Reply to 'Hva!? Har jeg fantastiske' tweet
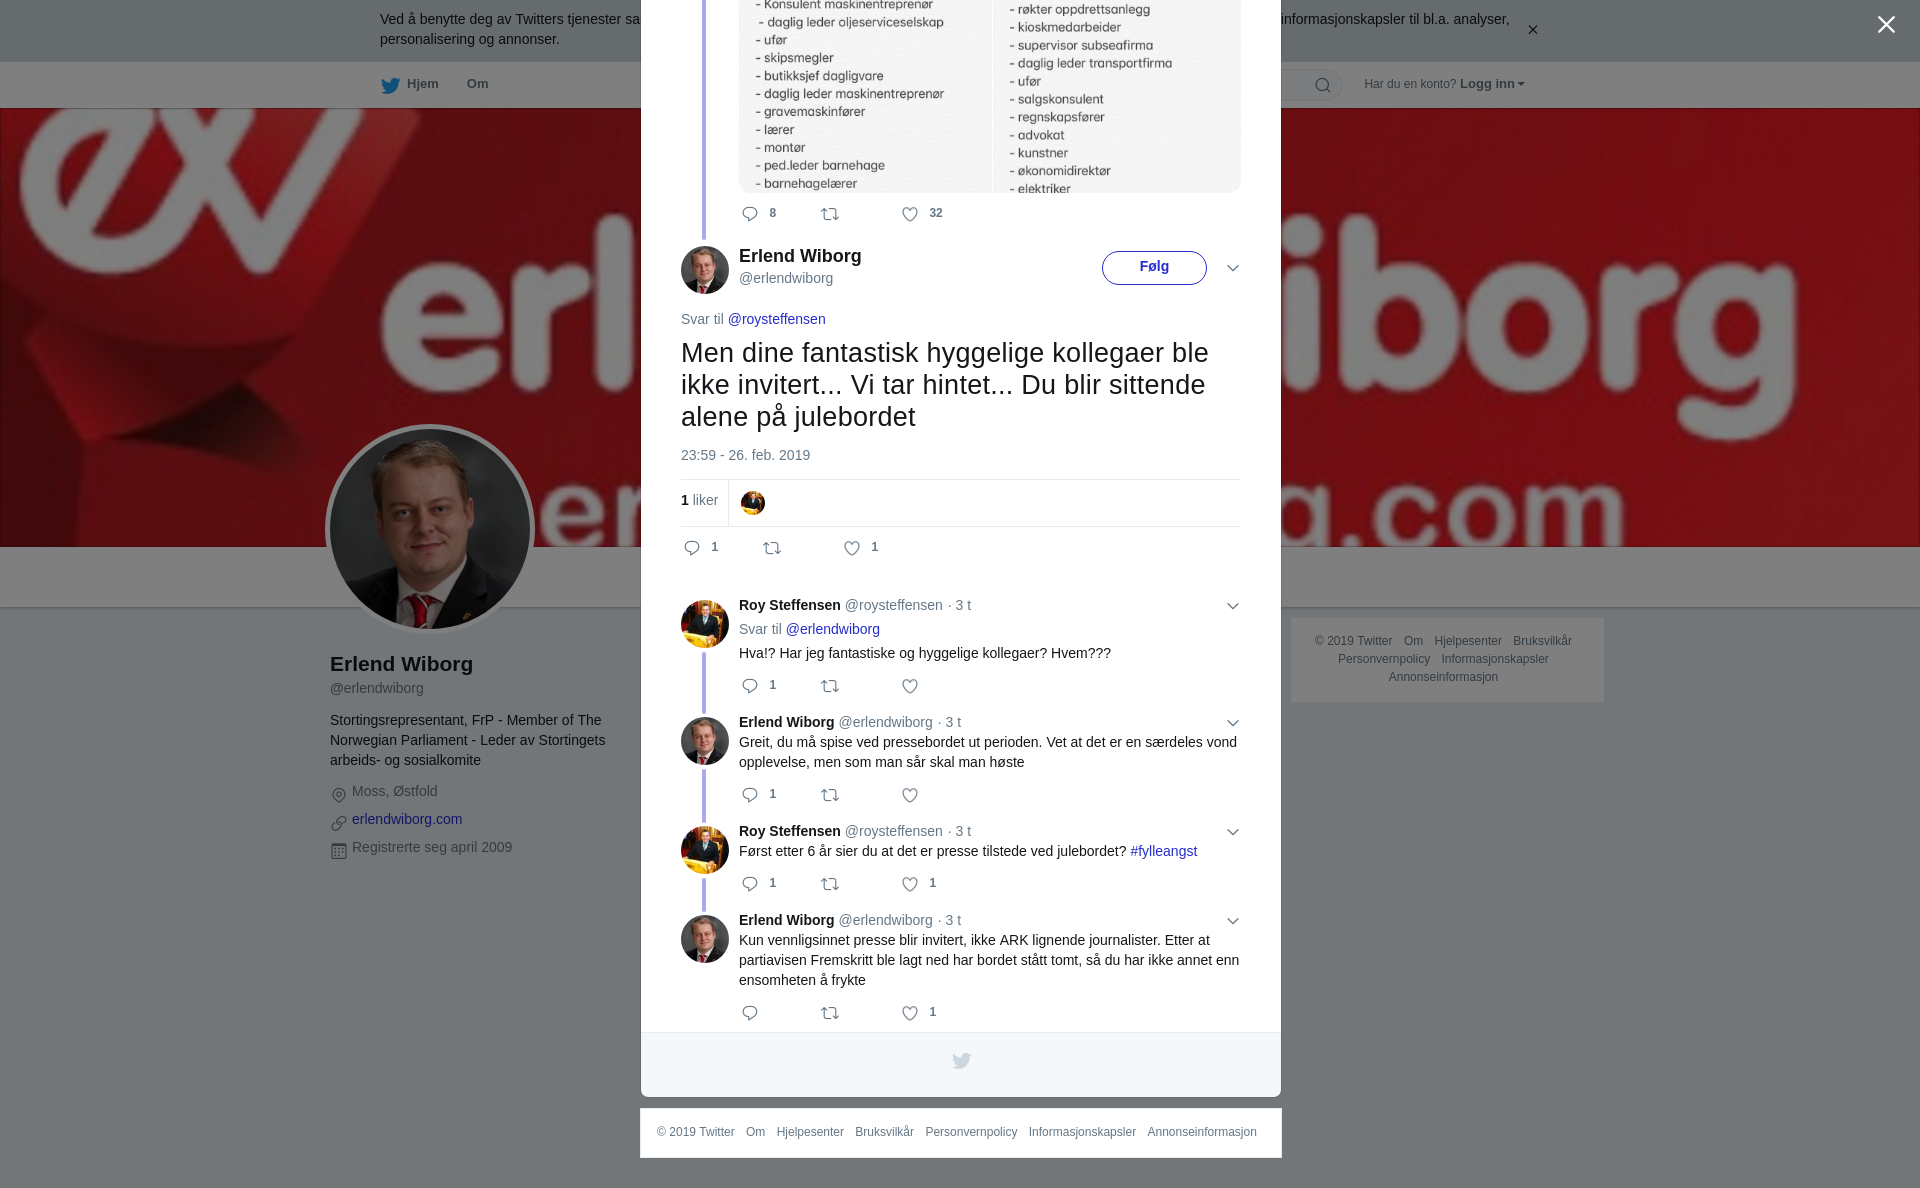1920x1188 pixels. [750, 686]
